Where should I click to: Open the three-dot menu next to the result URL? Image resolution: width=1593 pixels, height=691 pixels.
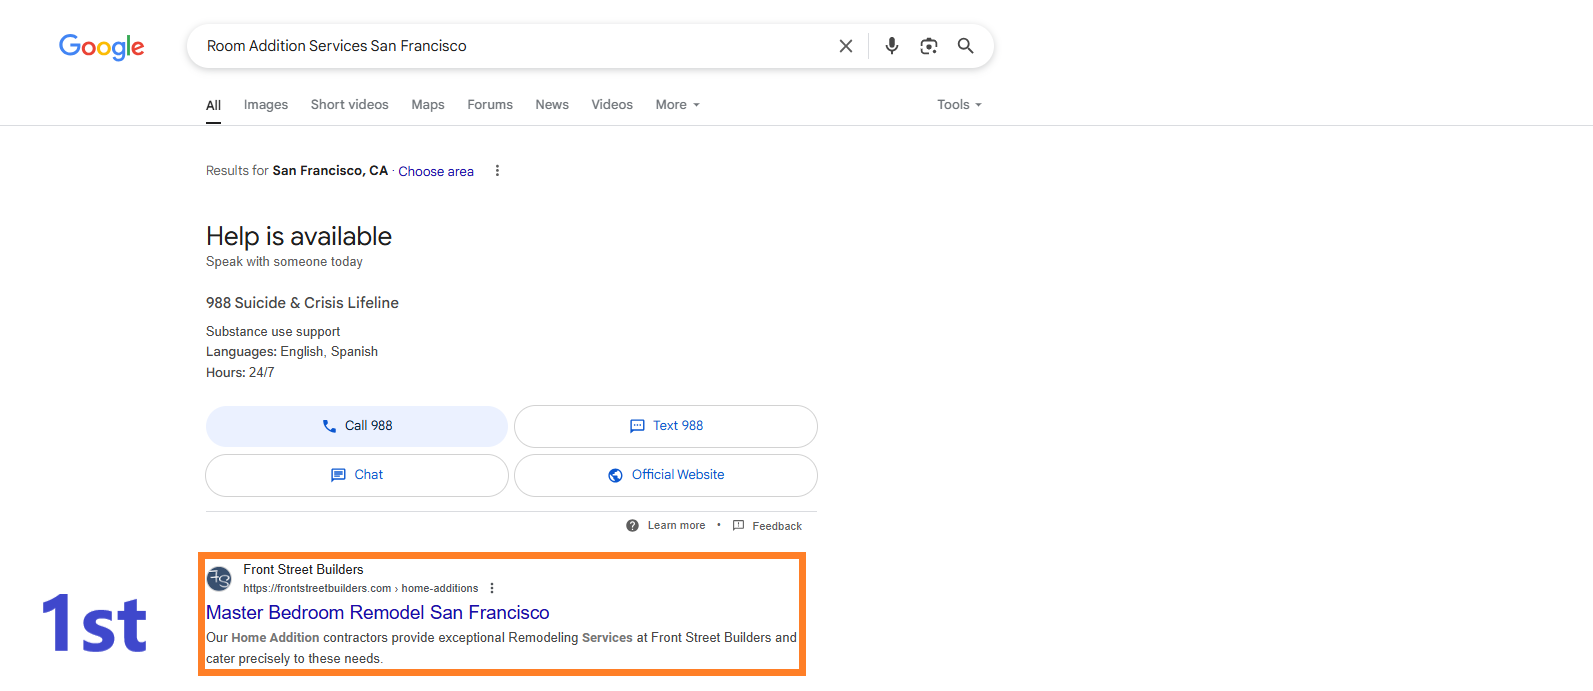[x=492, y=588]
